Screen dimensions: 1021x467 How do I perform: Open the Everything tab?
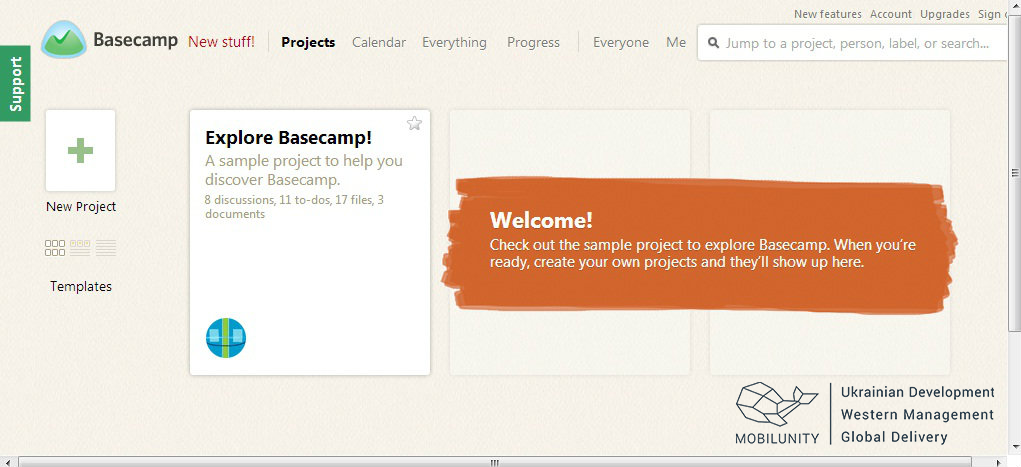[x=455, y=42]
